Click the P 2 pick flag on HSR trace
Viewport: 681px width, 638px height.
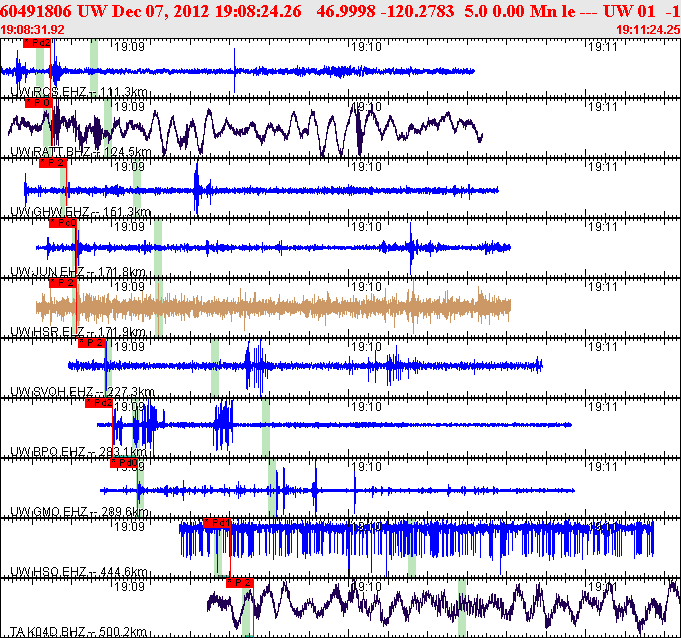coord(63,283)
